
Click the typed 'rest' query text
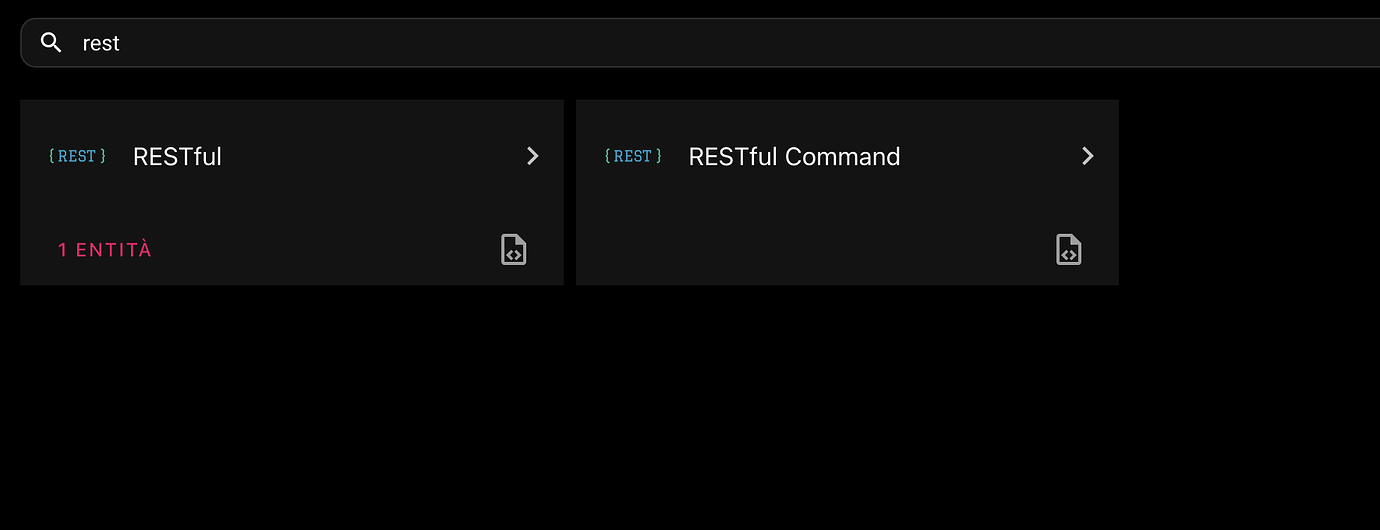click(101, 43)
